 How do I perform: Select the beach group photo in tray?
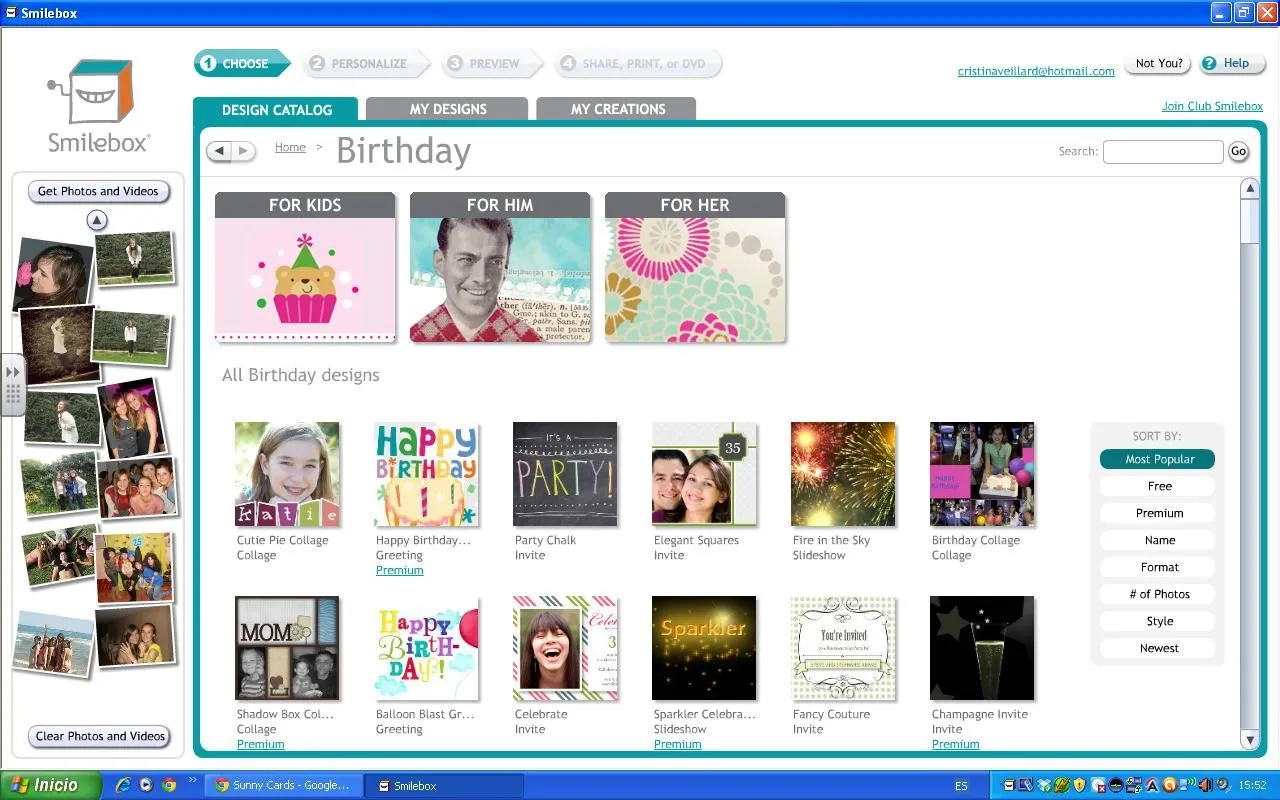pos(54,642)
